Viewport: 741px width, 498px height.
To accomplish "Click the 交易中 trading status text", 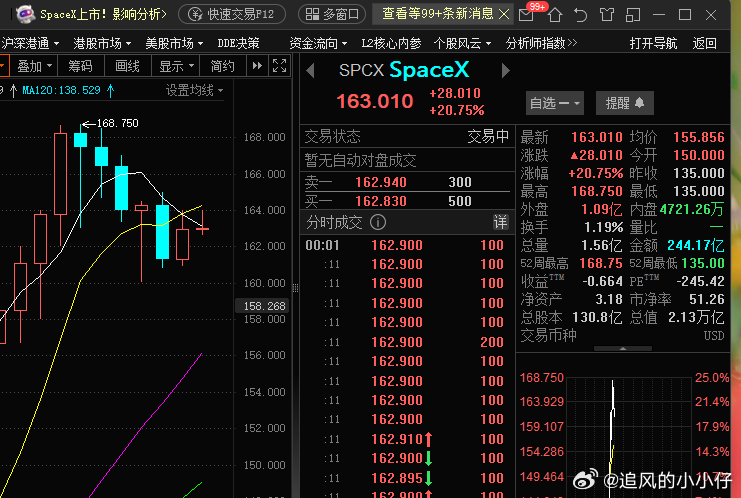I will point(488,137).
